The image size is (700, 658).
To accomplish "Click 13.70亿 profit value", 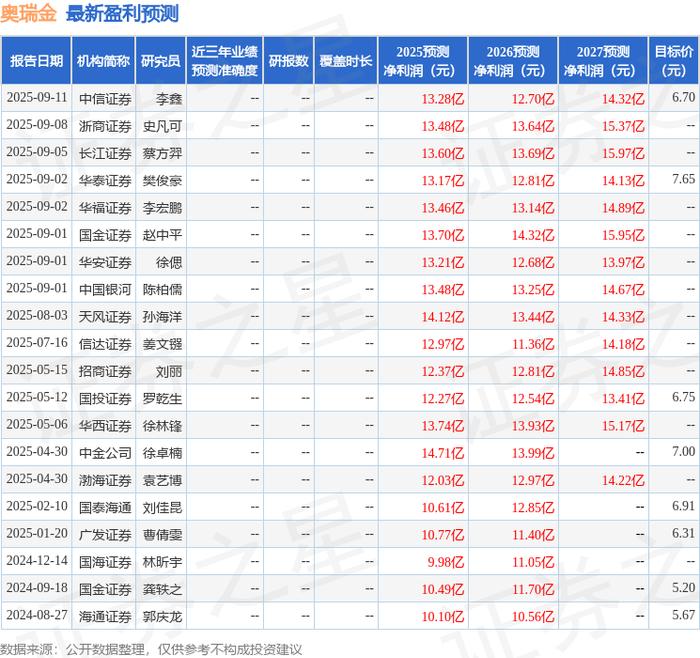I will [443, 235].
